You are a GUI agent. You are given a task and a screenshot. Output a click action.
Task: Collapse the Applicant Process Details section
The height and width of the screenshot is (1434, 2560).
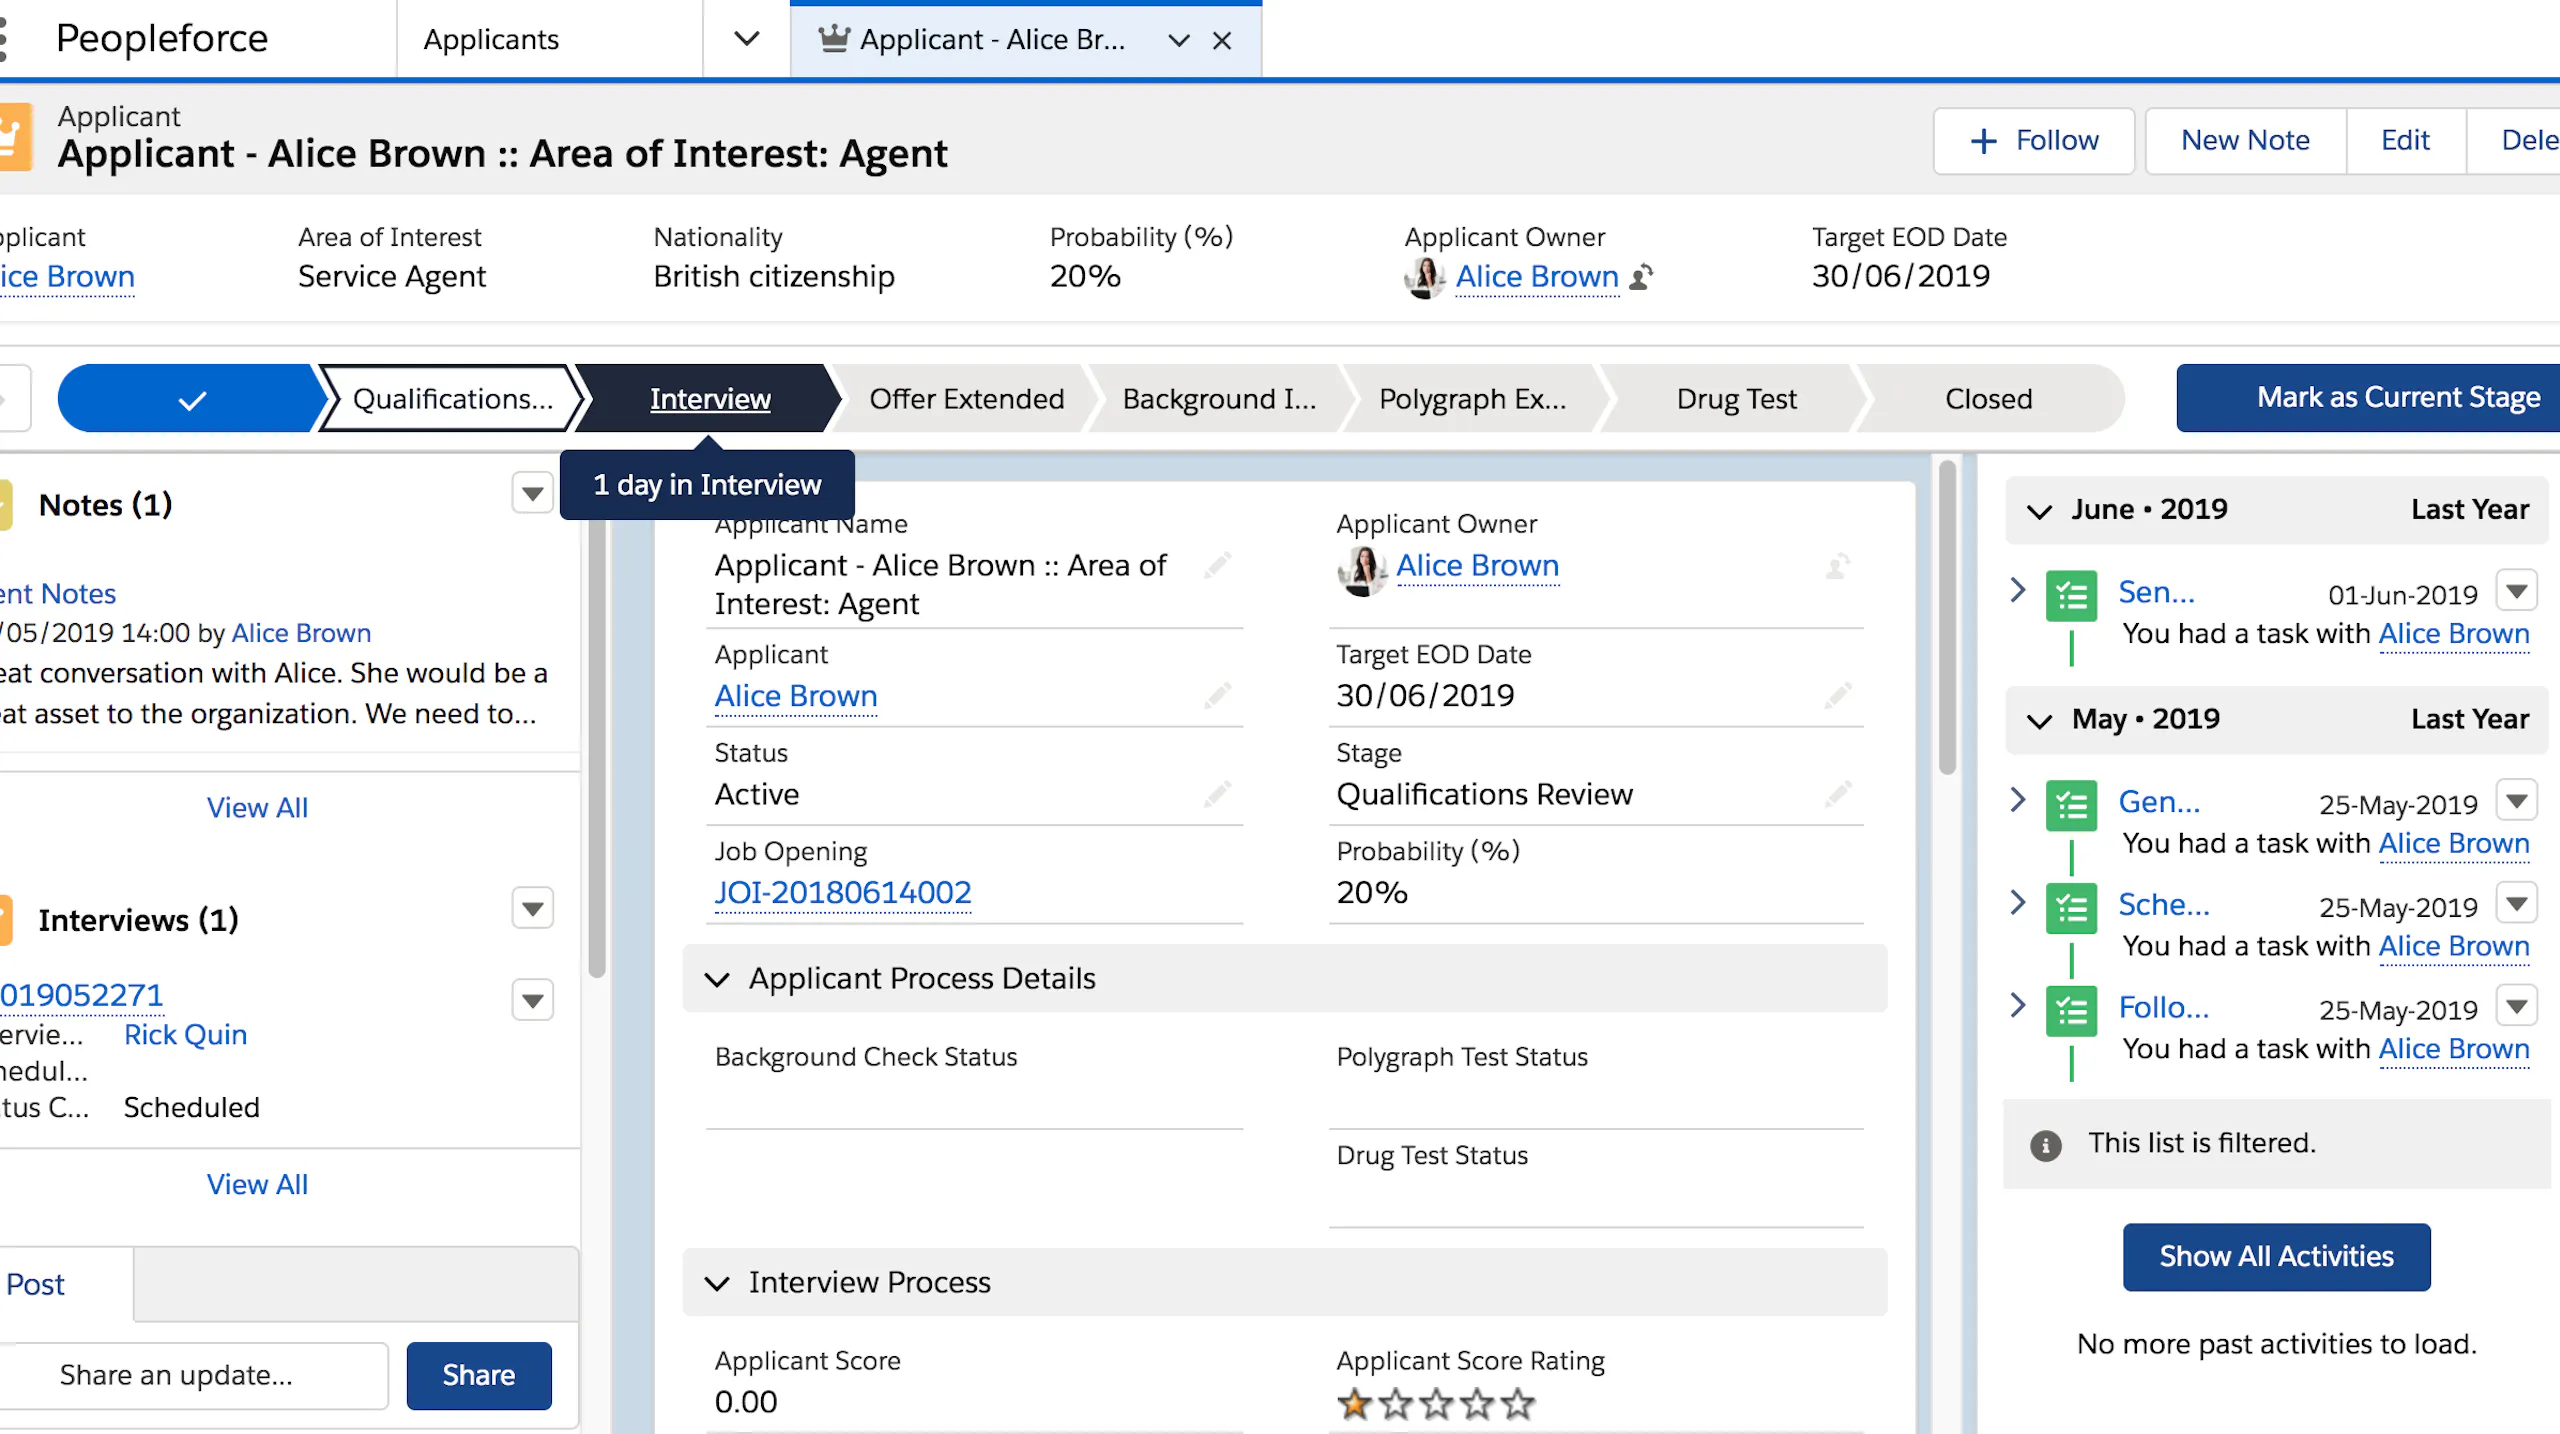pos(717,979)
